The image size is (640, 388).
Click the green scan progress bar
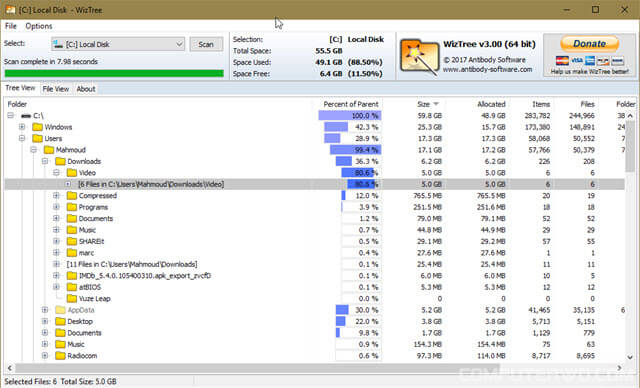click(114, 73)
